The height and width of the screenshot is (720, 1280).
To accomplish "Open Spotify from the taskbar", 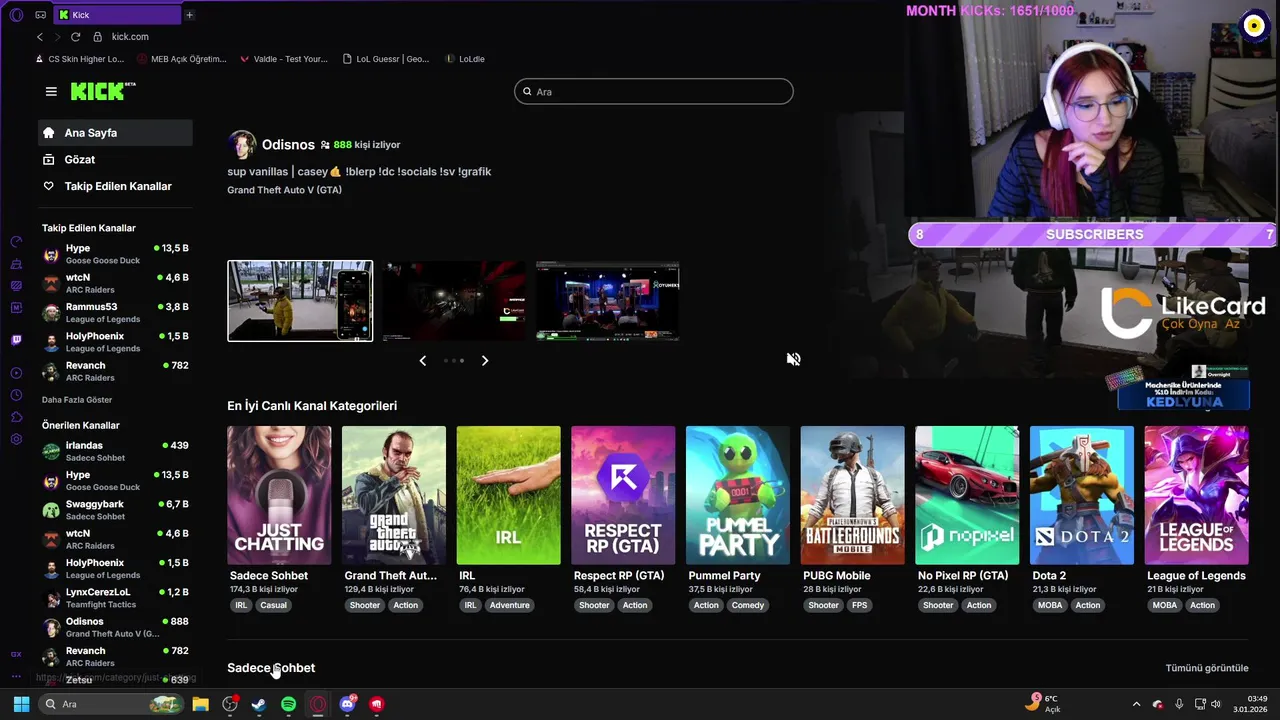I will click(288, 704).
